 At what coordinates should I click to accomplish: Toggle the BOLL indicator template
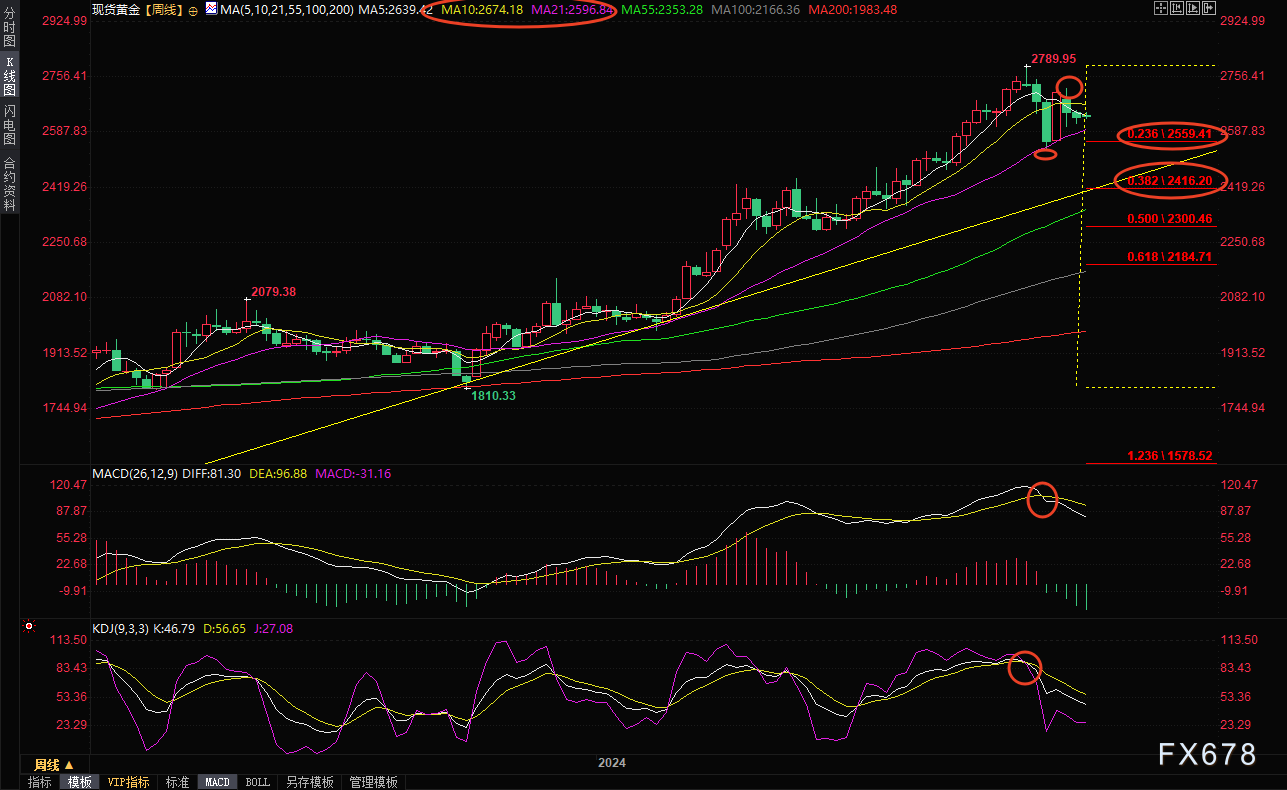[257, 782]
